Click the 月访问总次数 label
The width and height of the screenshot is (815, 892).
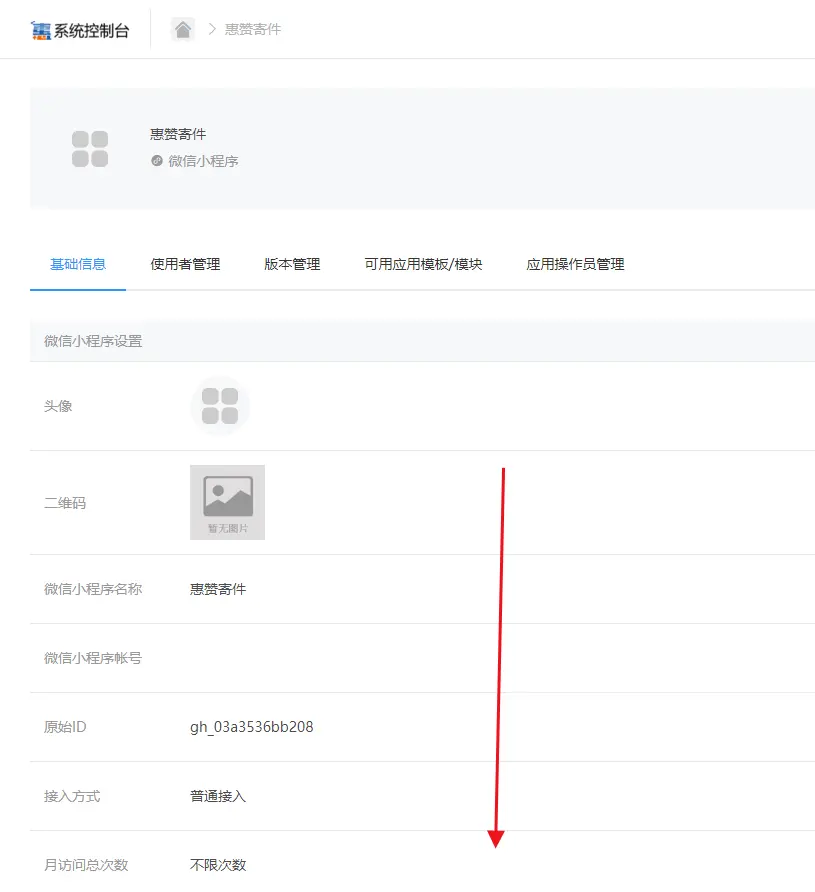pos(86,865)
